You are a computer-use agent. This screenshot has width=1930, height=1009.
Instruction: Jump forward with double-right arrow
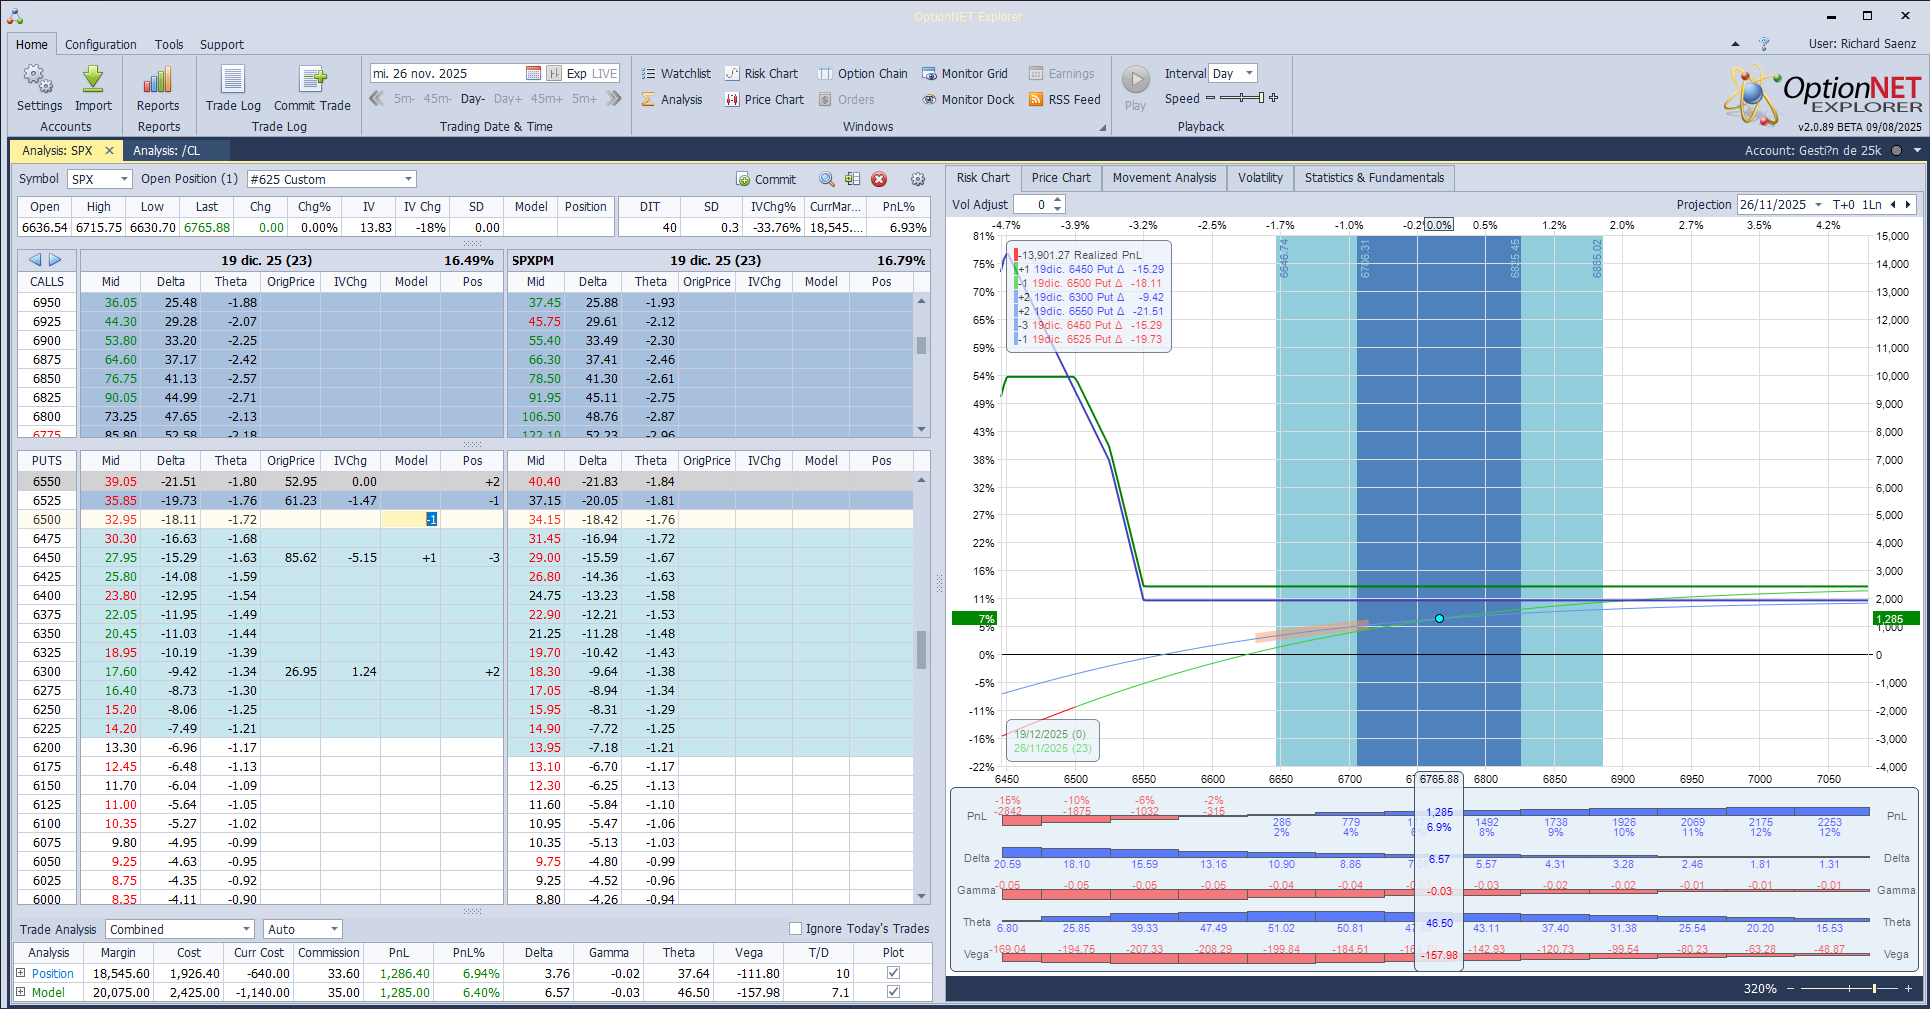click(x=614, y=98)
